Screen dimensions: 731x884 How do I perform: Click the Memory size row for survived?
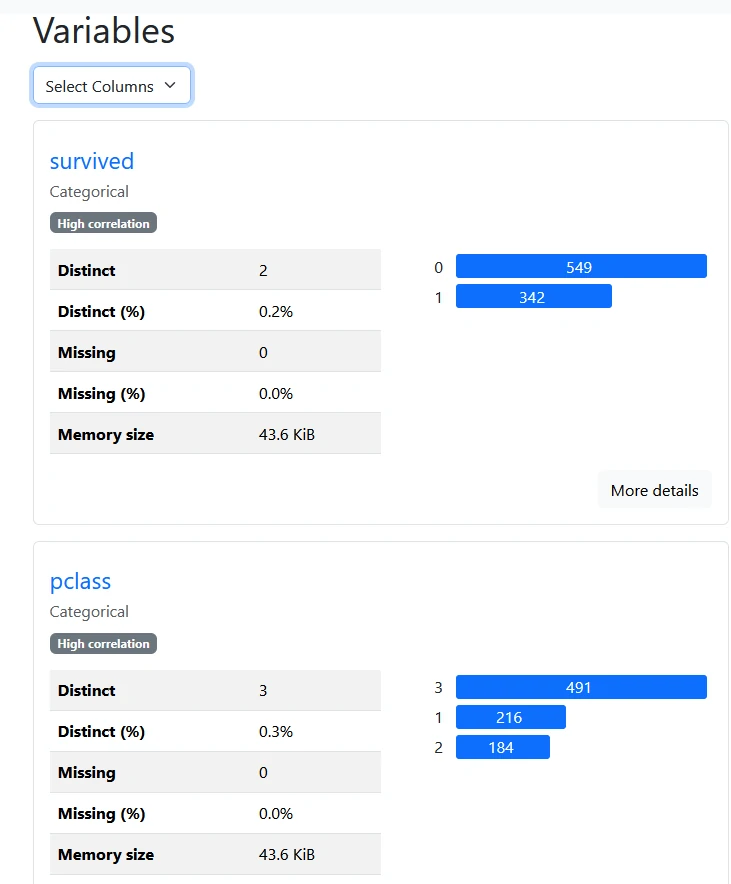[x=215, y=434]
